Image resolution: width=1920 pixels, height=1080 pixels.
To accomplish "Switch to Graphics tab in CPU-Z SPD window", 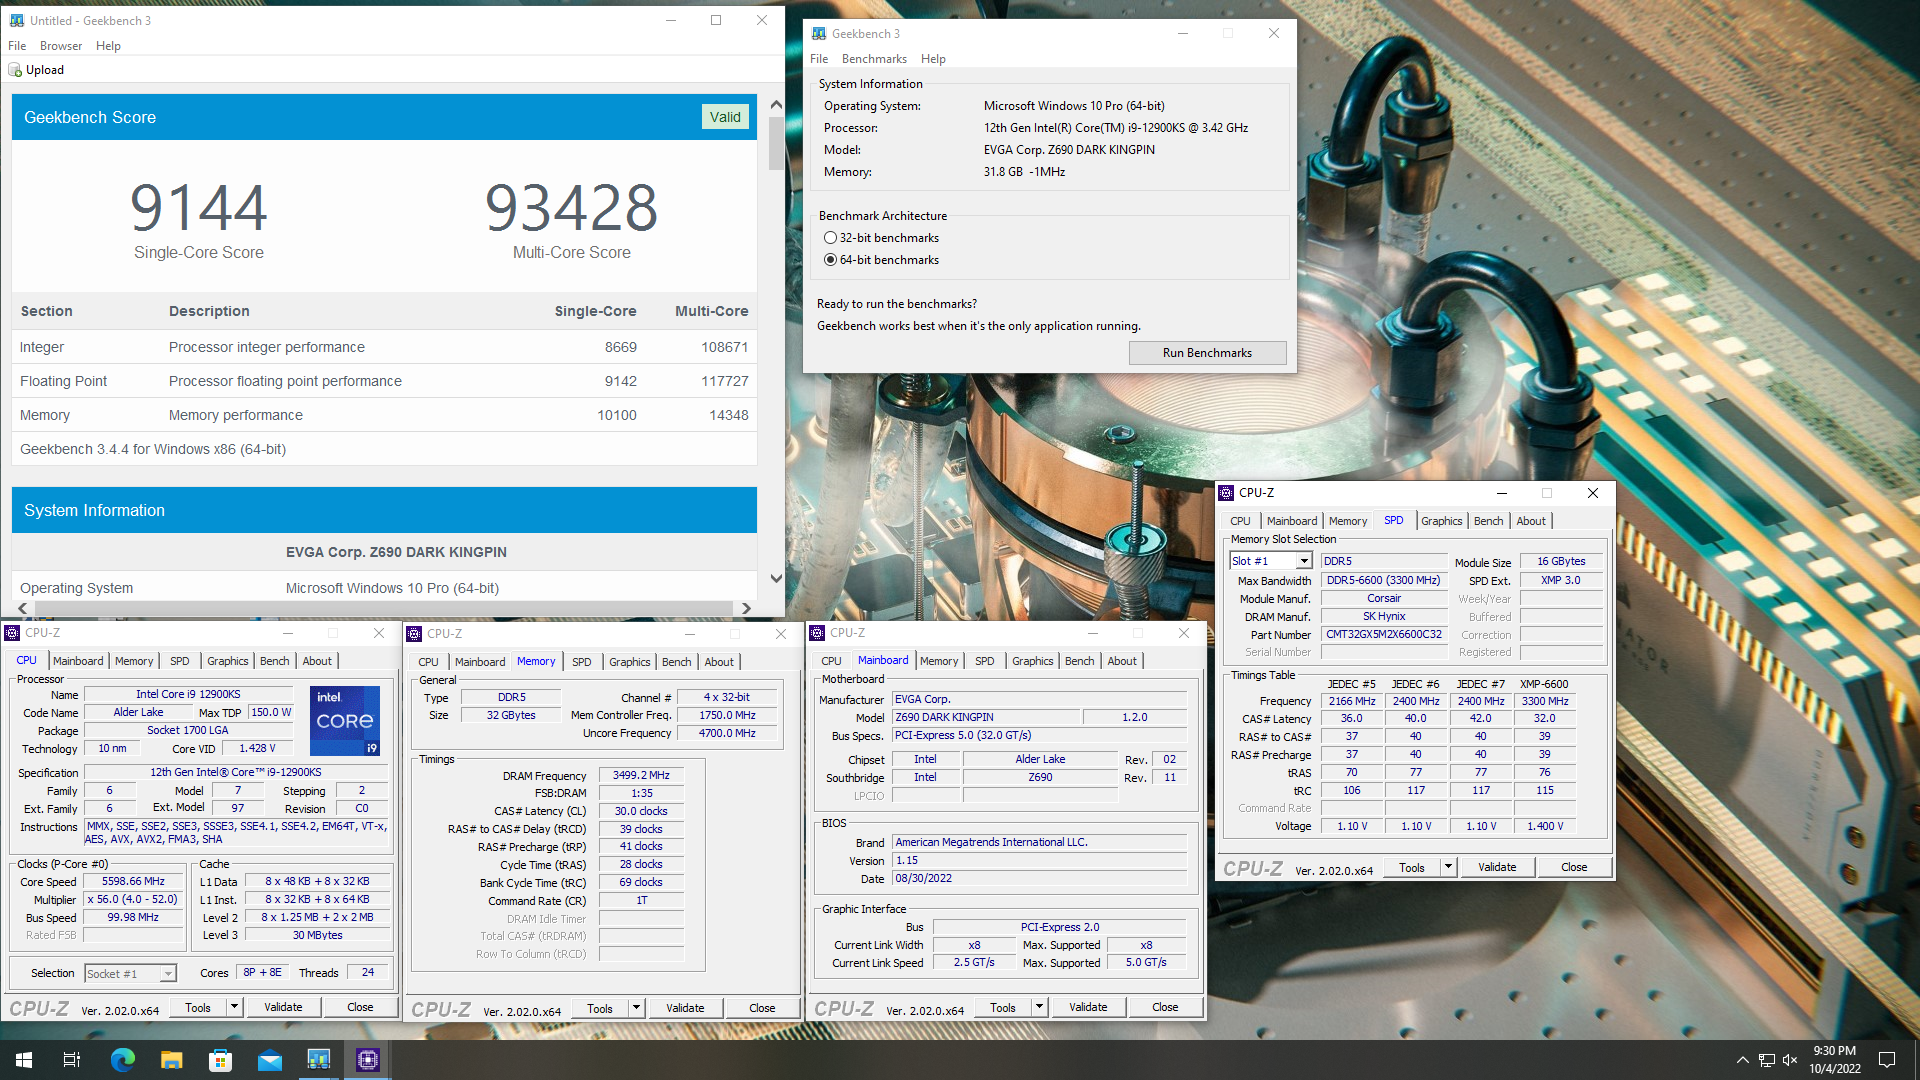I will tap(1441, 521).
